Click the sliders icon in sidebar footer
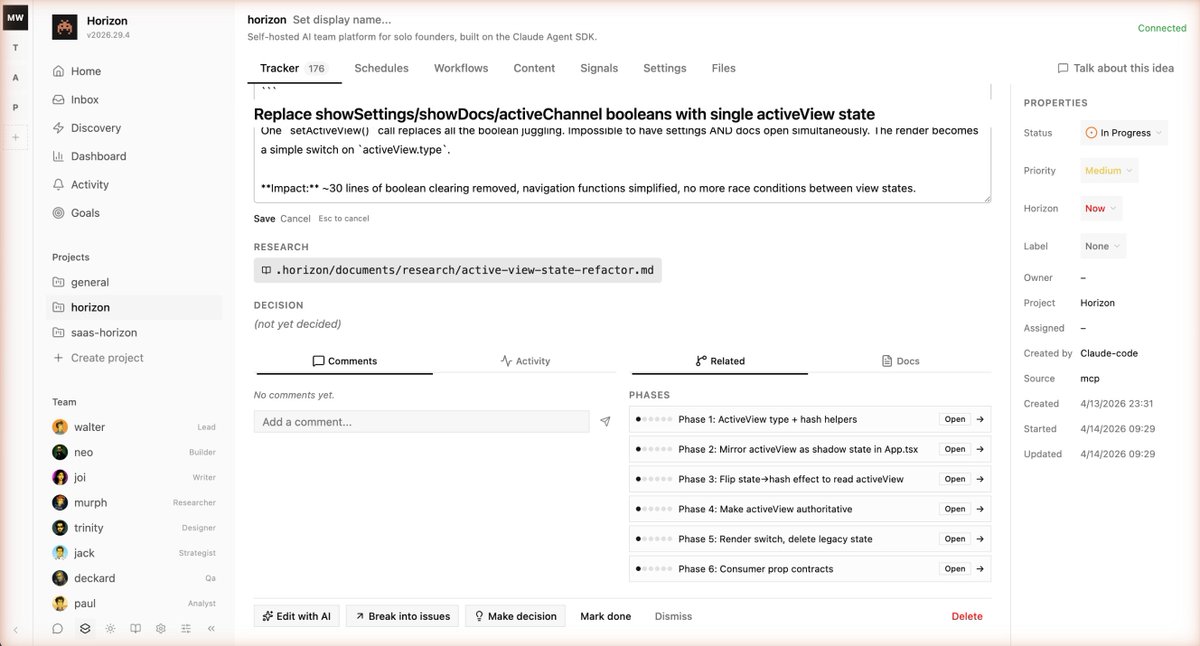Image resolution: width=1200 pixels, height=646 pixels. pyautogui.click(x=186, y=629)
